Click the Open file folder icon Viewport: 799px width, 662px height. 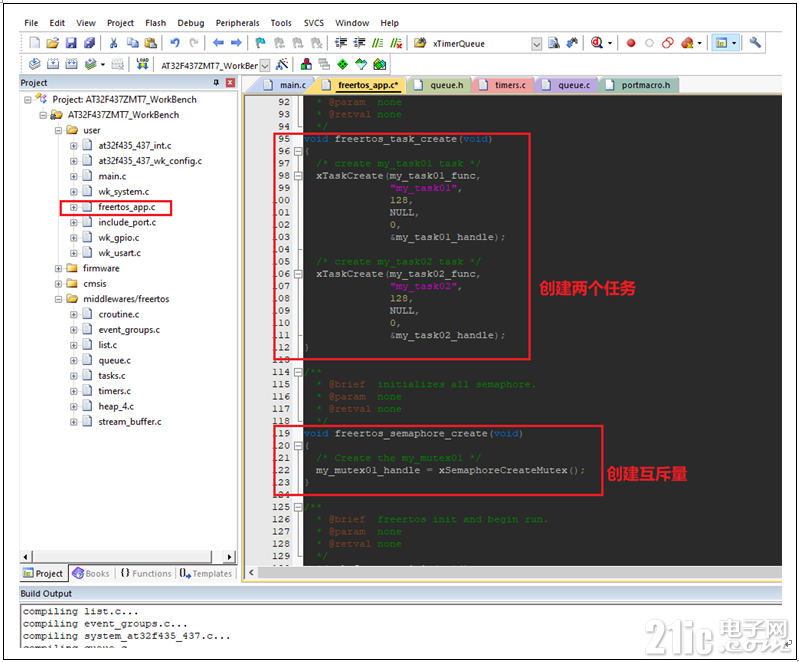[52, 43]
